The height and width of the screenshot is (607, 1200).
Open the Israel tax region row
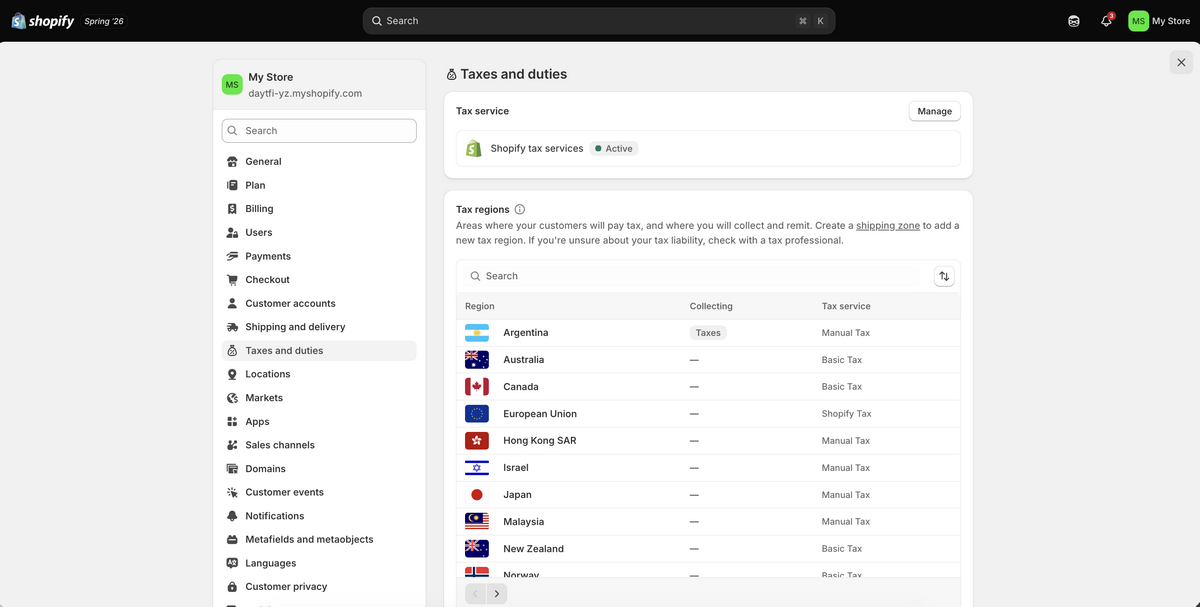(708, 468)
